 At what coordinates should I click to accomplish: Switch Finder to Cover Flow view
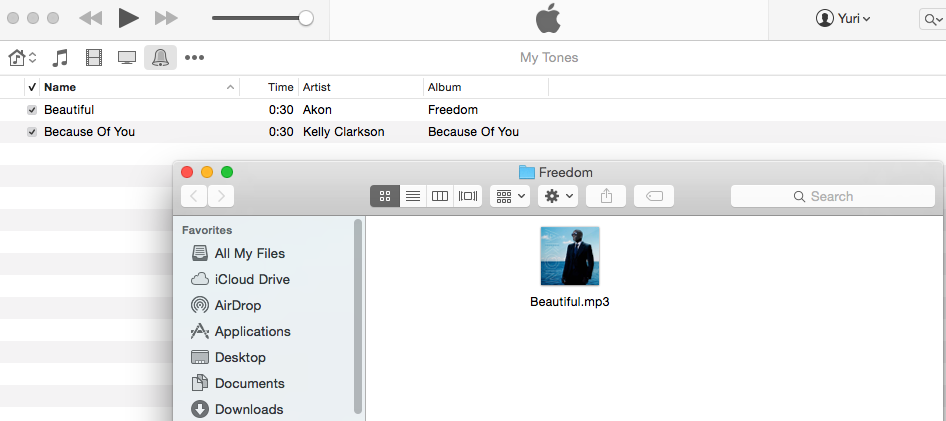[x=468, y=196]
